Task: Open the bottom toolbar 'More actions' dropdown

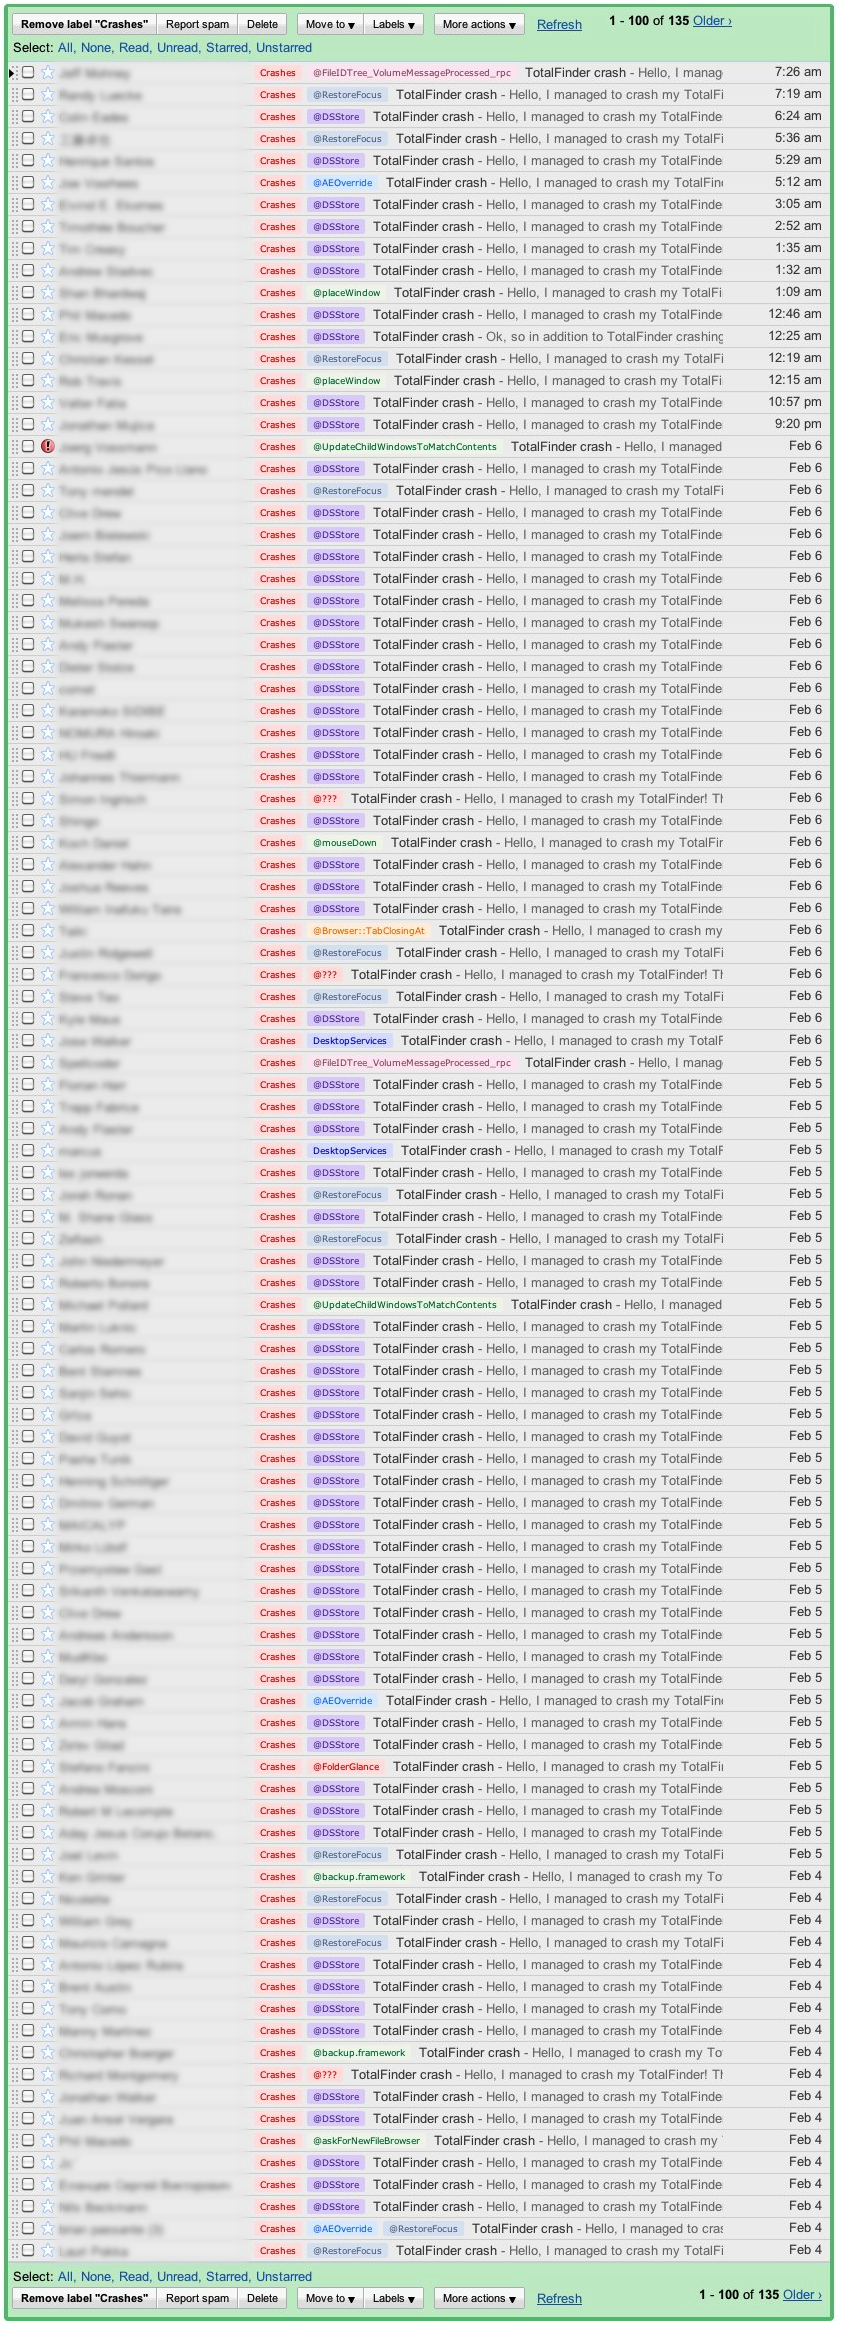Action: click(x=479, y=2298)
